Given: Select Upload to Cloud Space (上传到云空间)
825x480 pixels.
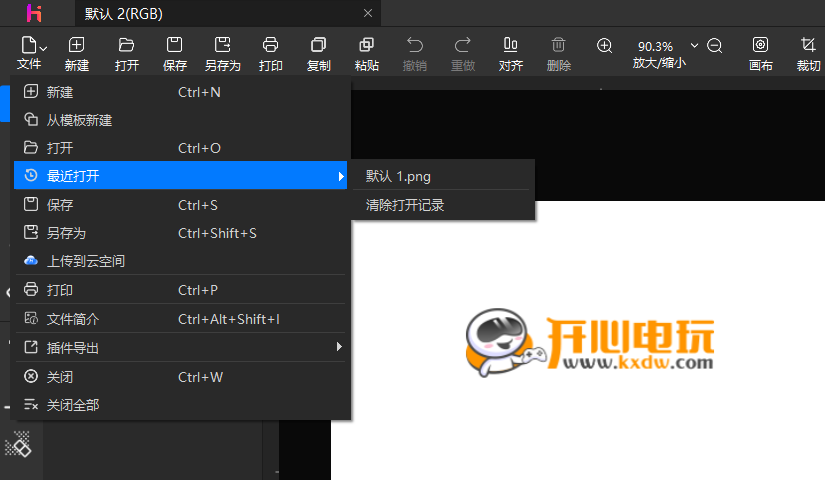Looking at the screenshot, I should (86, 261).
